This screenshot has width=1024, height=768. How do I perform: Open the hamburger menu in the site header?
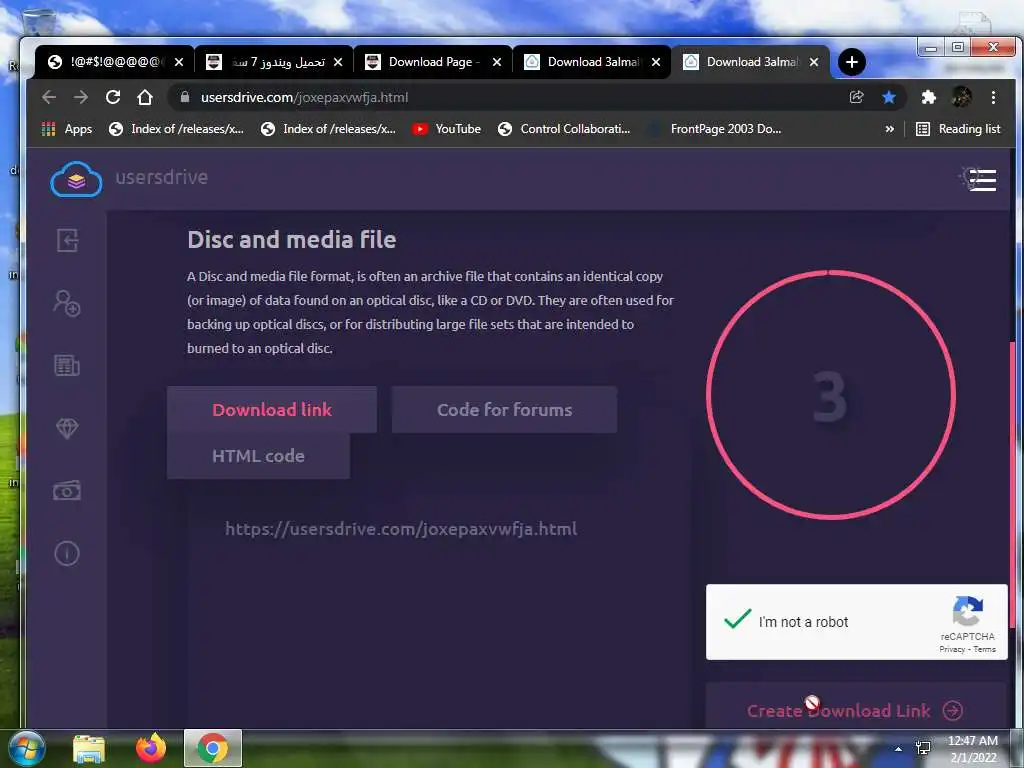982,180
